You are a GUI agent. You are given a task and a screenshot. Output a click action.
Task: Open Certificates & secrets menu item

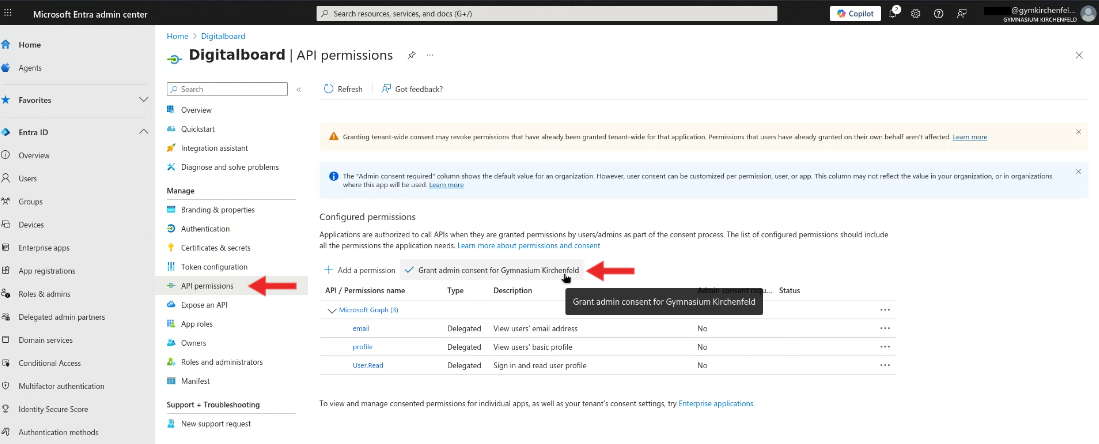[x=215, y=248]
